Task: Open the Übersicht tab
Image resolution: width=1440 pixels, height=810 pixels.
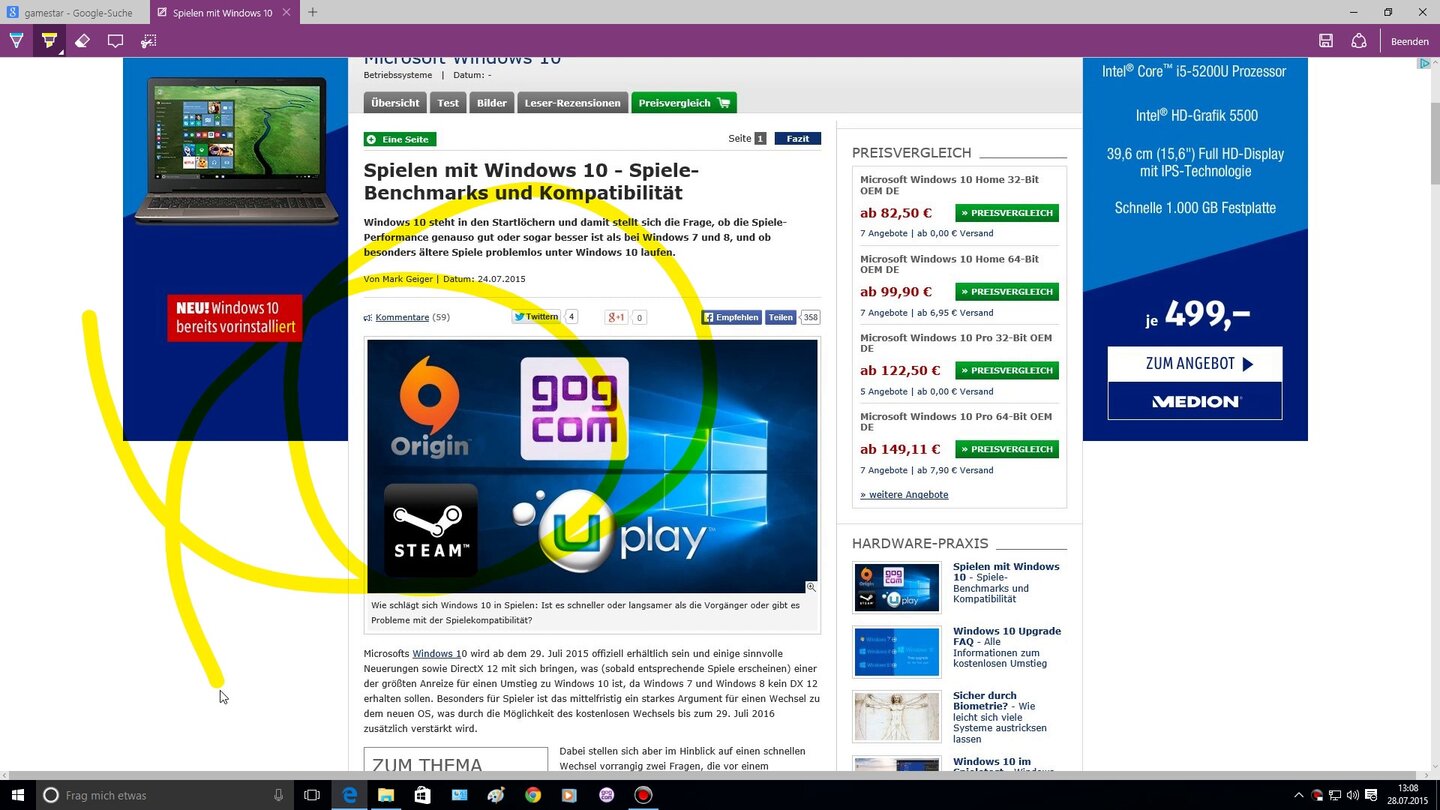Action: 395,102
